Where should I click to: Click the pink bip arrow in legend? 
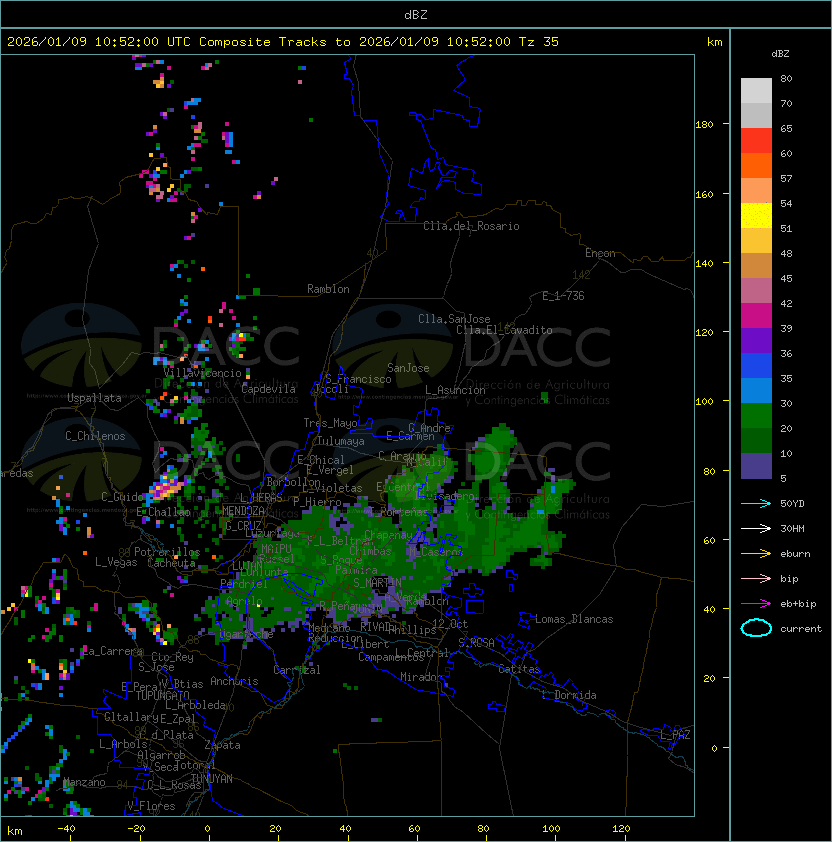point(756,578)
